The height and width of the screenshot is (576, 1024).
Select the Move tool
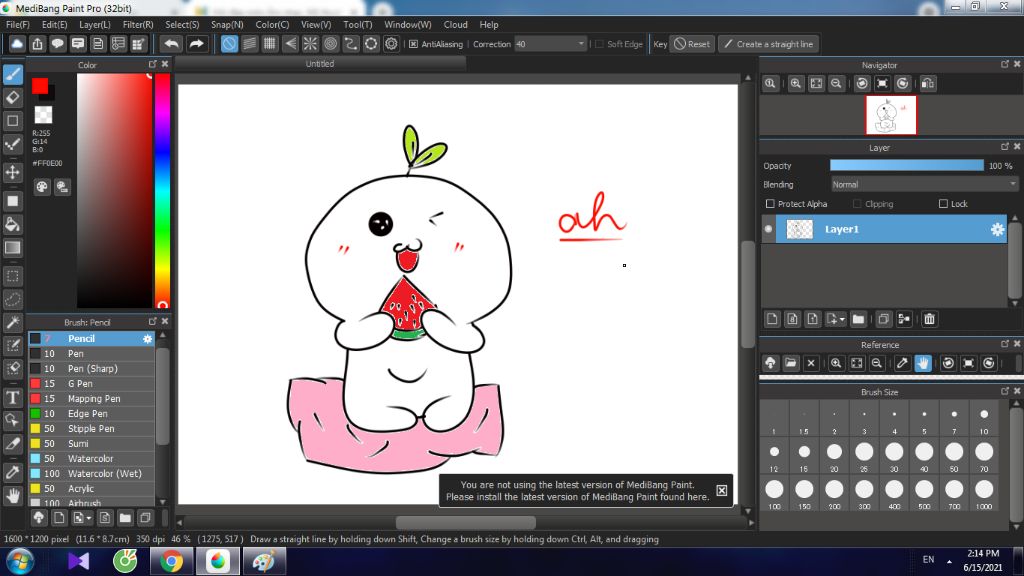click(12, 172)
